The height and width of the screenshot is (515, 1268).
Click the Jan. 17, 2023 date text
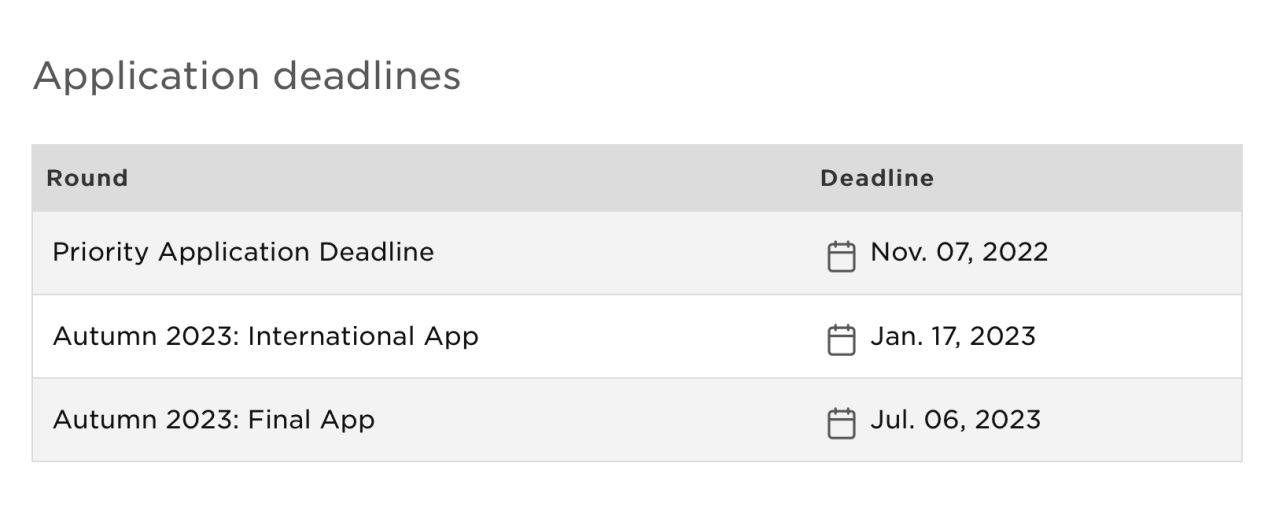click(x=953, y=336)
